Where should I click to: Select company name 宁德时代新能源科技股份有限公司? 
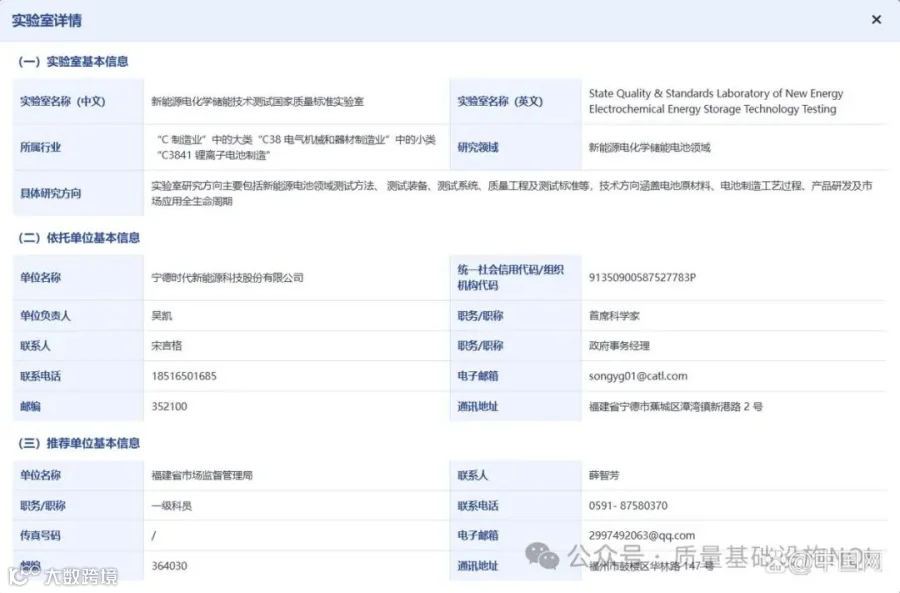pos(227,278)
